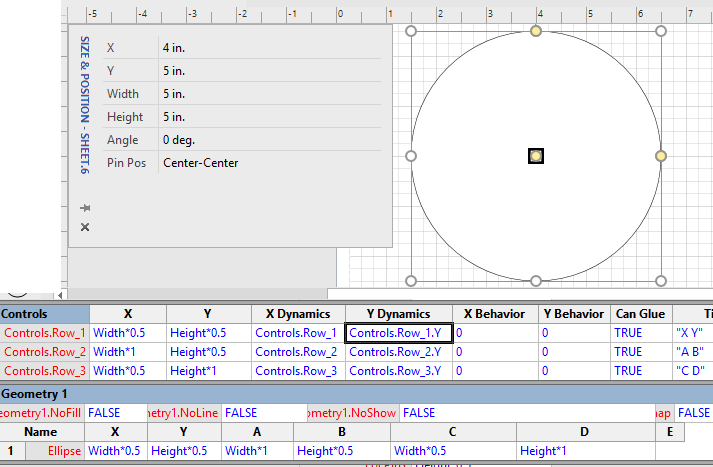Screen dimensions: 713x467
Task: Click the Angle value 0 deg. field
Action: [270, 140]
